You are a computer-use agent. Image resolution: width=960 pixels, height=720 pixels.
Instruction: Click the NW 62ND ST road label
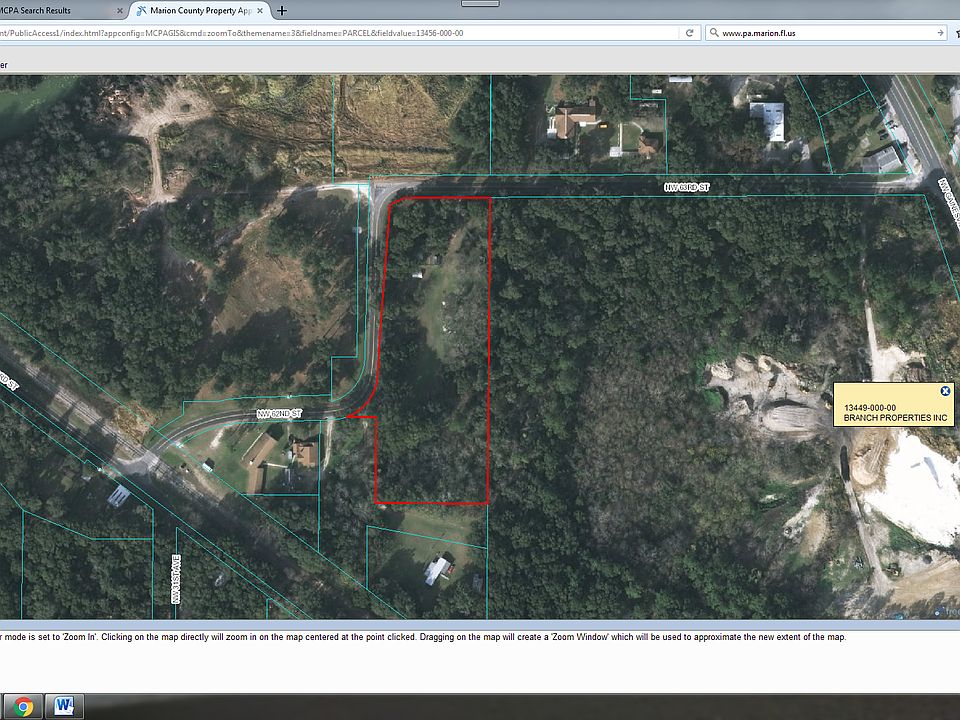click(280, 414)
